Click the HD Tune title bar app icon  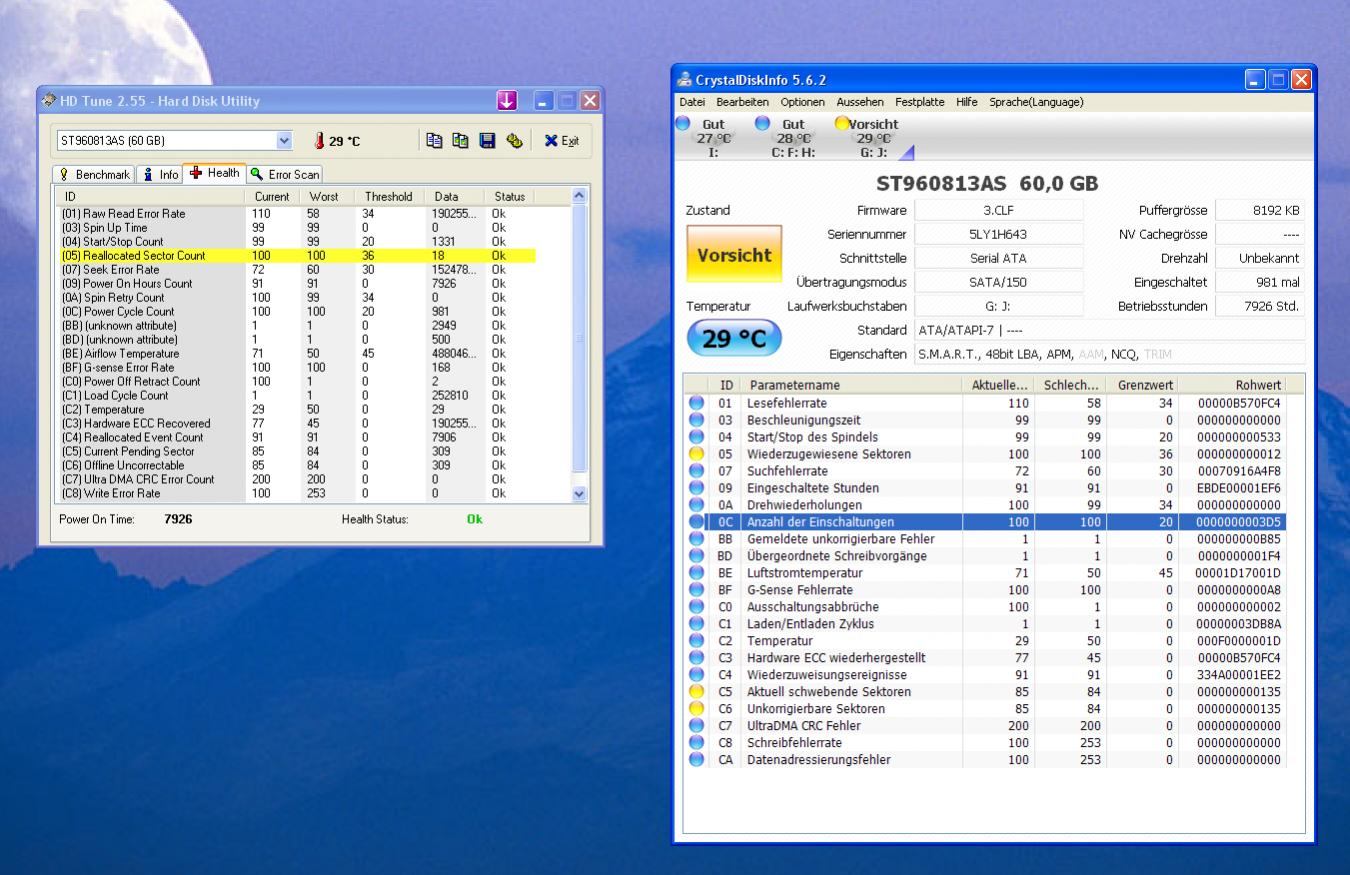click(x=50, y=101)
